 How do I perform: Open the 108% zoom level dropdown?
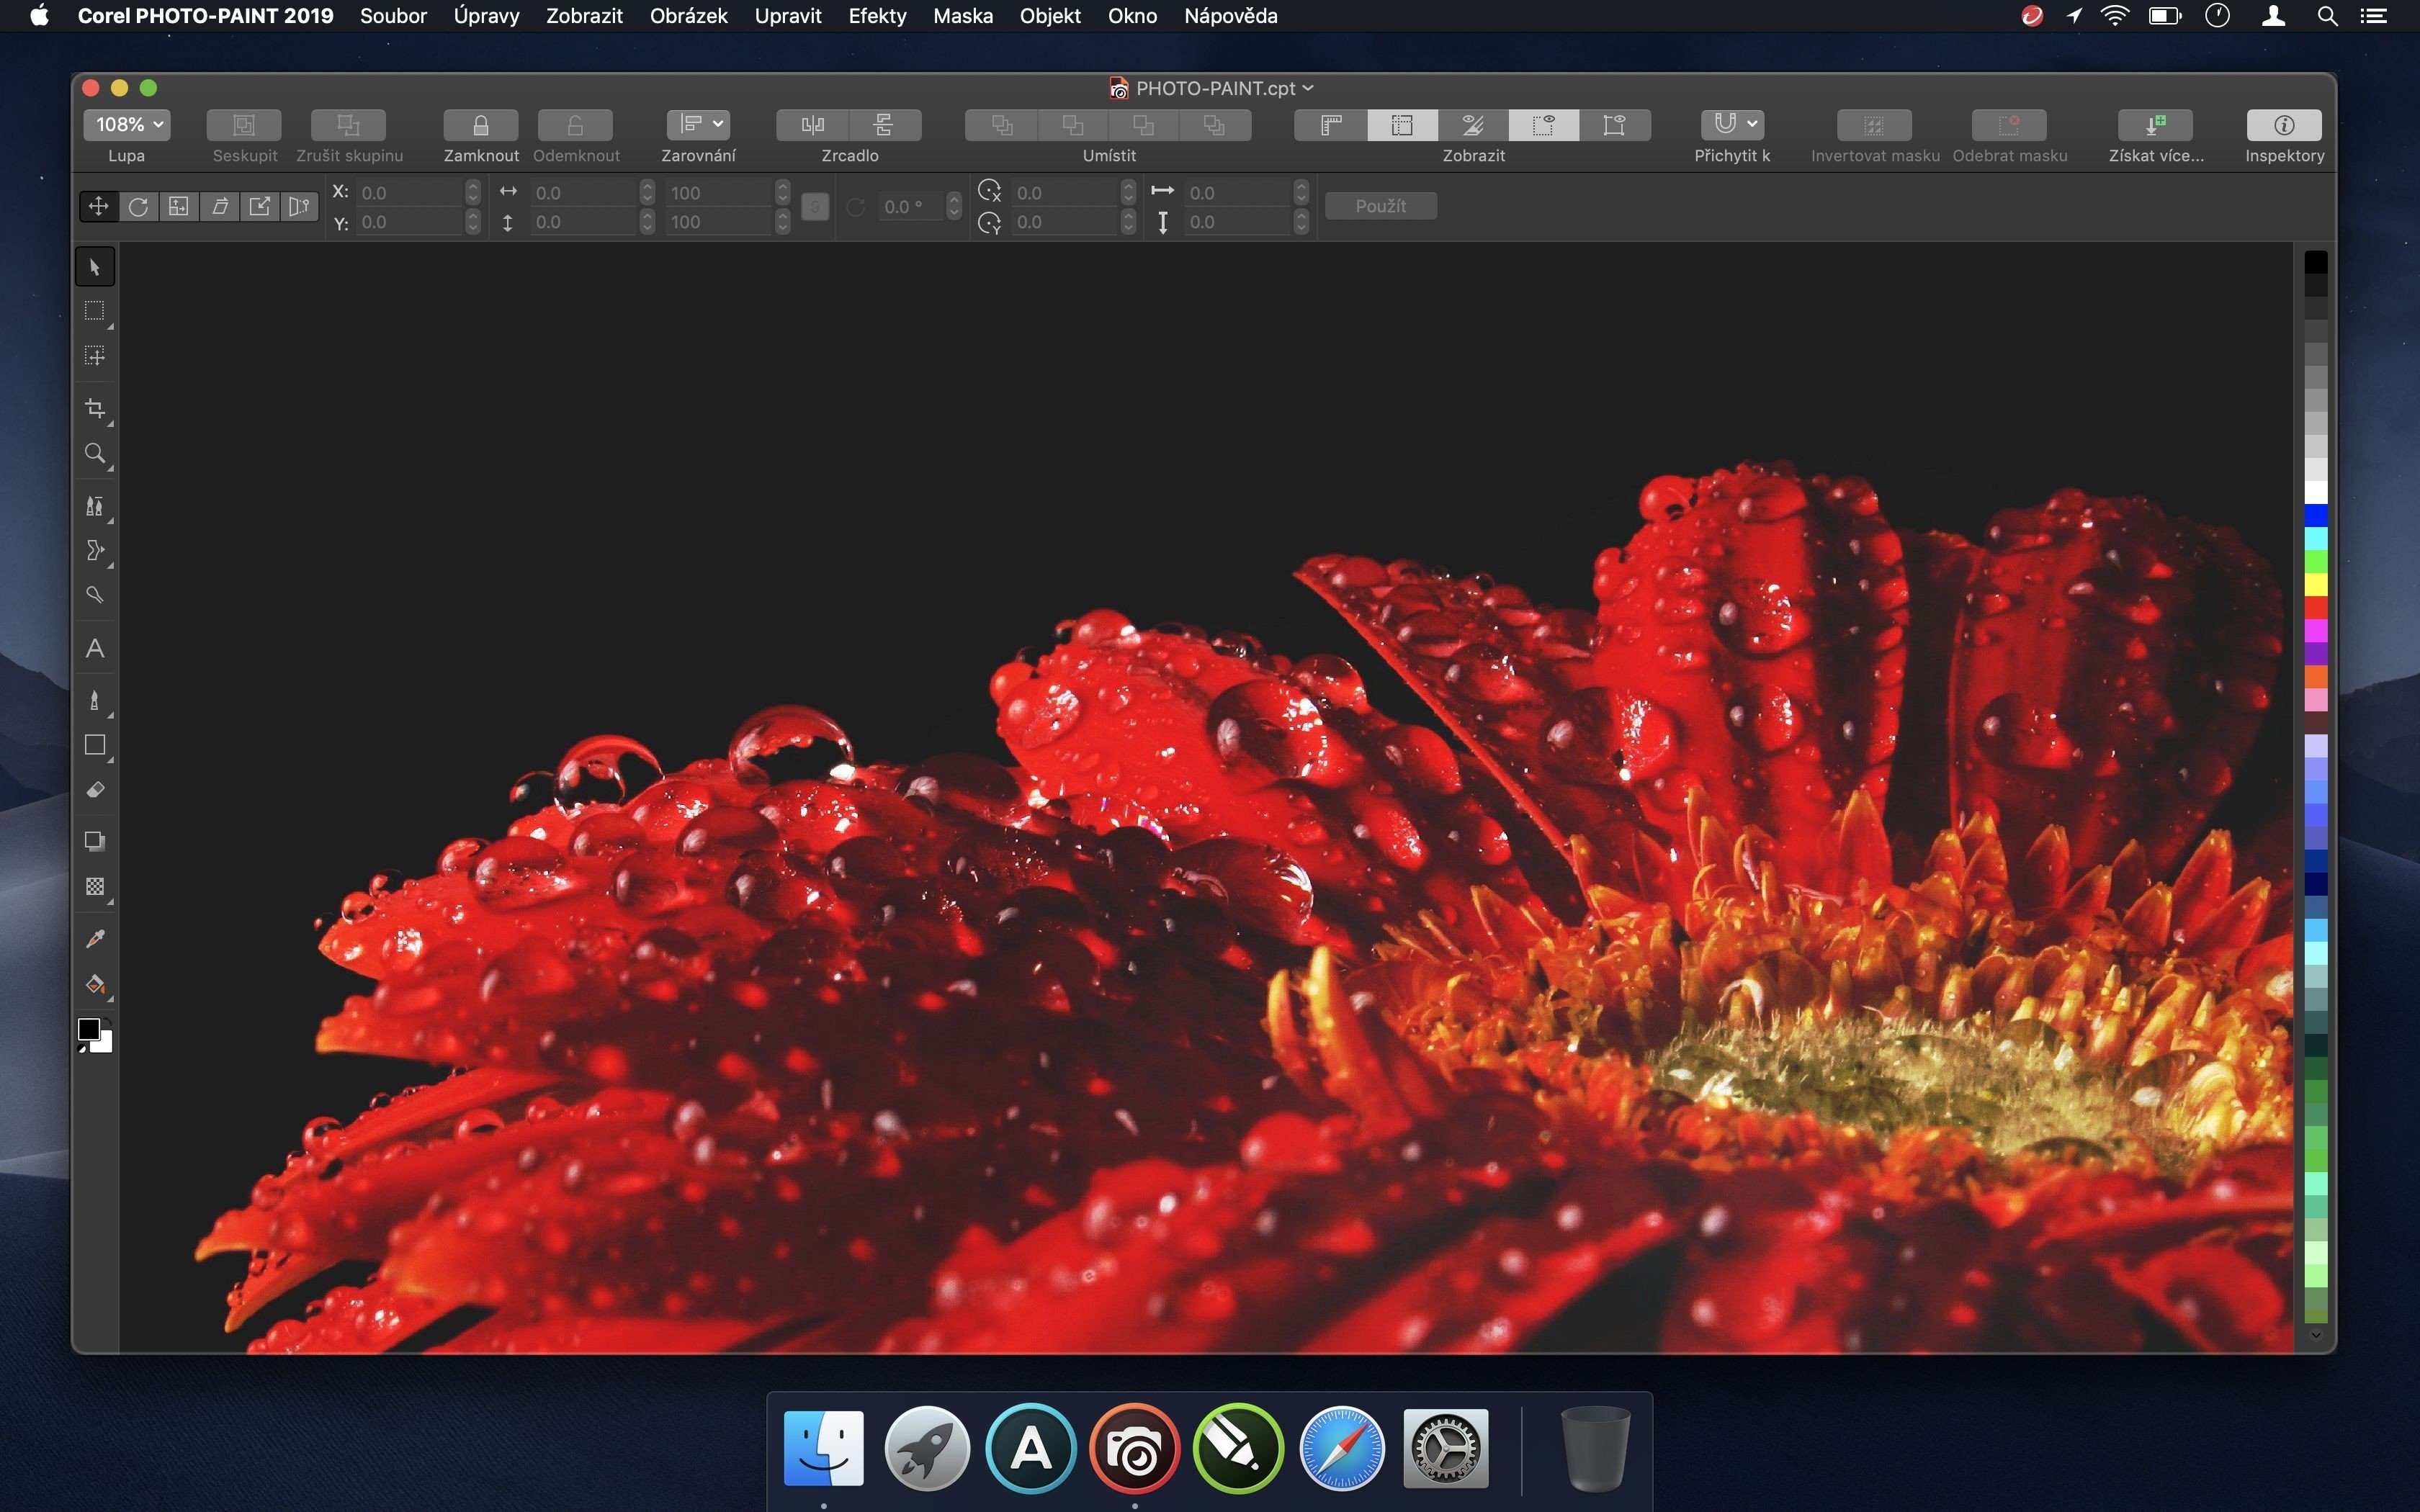(x=127, y=125)
